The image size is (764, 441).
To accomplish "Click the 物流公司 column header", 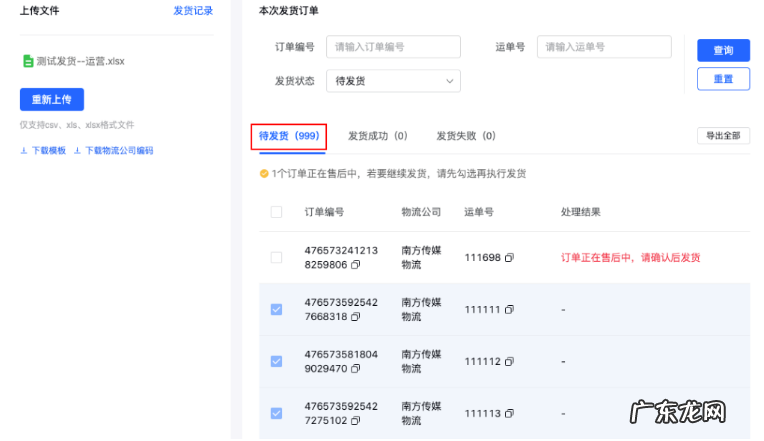I will point(421,212).
